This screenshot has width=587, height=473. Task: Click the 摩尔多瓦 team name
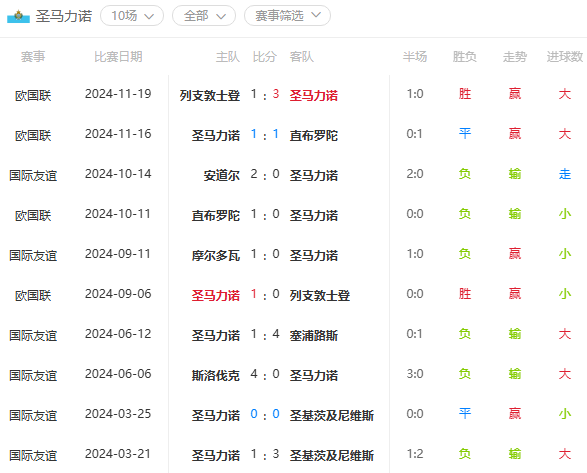(x=216, y=255)
